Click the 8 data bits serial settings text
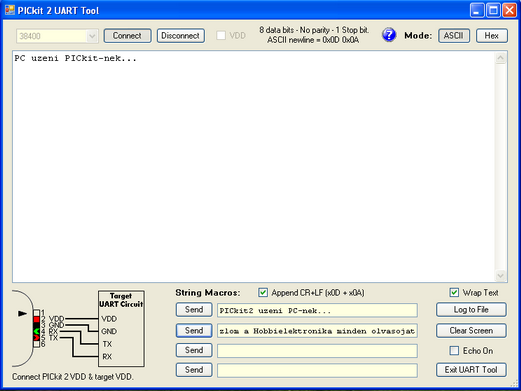 point(314,35)
